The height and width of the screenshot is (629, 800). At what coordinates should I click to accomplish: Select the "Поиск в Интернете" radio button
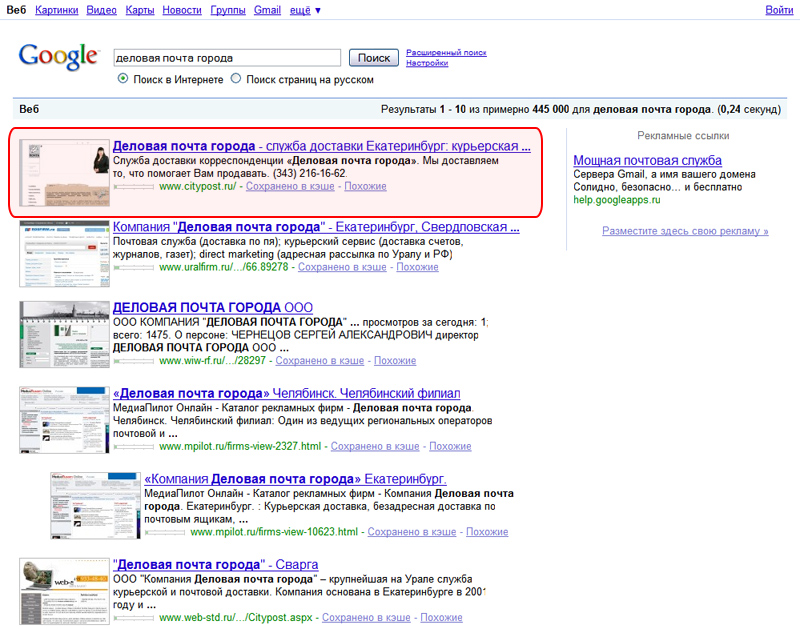point(123,79)
